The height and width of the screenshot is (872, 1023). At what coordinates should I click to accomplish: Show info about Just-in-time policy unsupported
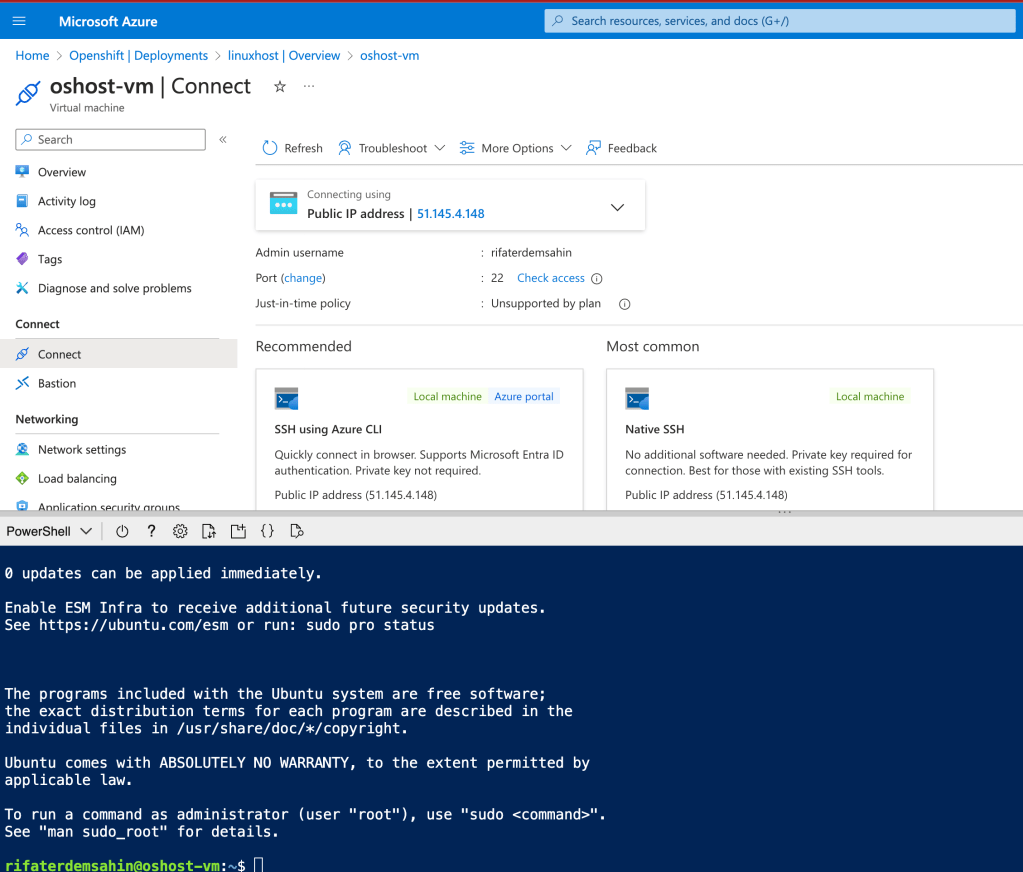click(624, 304)
